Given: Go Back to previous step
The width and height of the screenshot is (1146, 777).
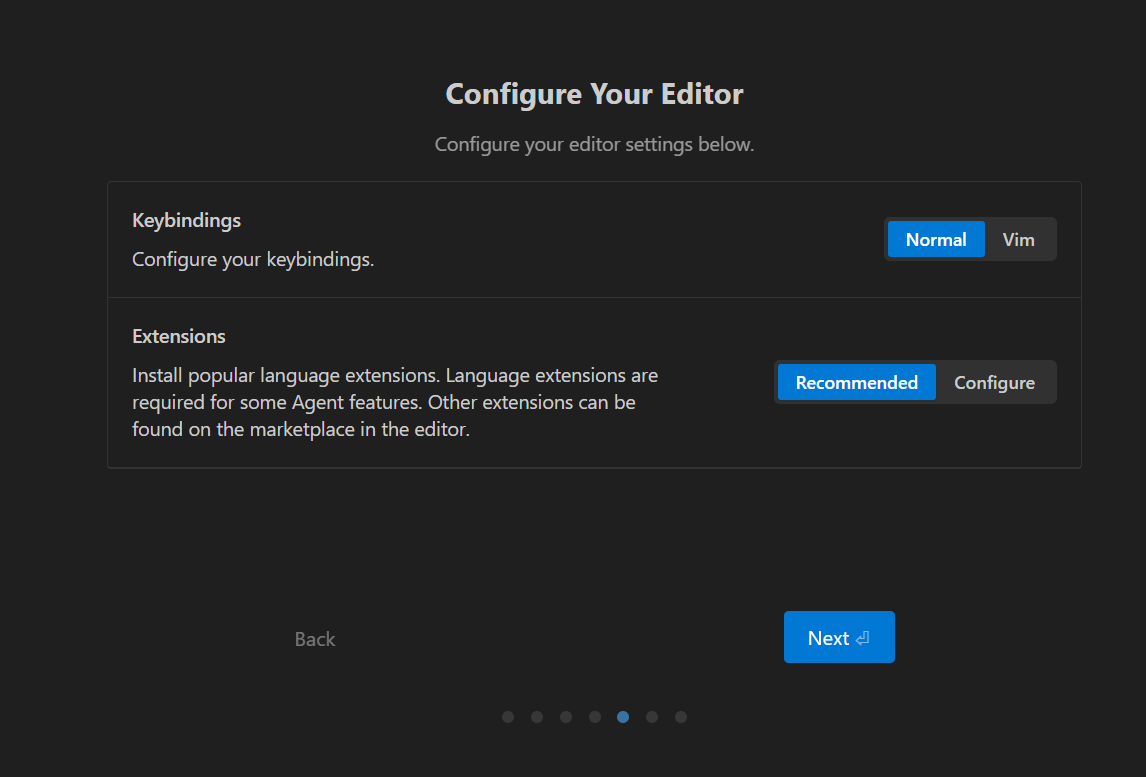Looking at the screenshot, I should pos(315,639).
